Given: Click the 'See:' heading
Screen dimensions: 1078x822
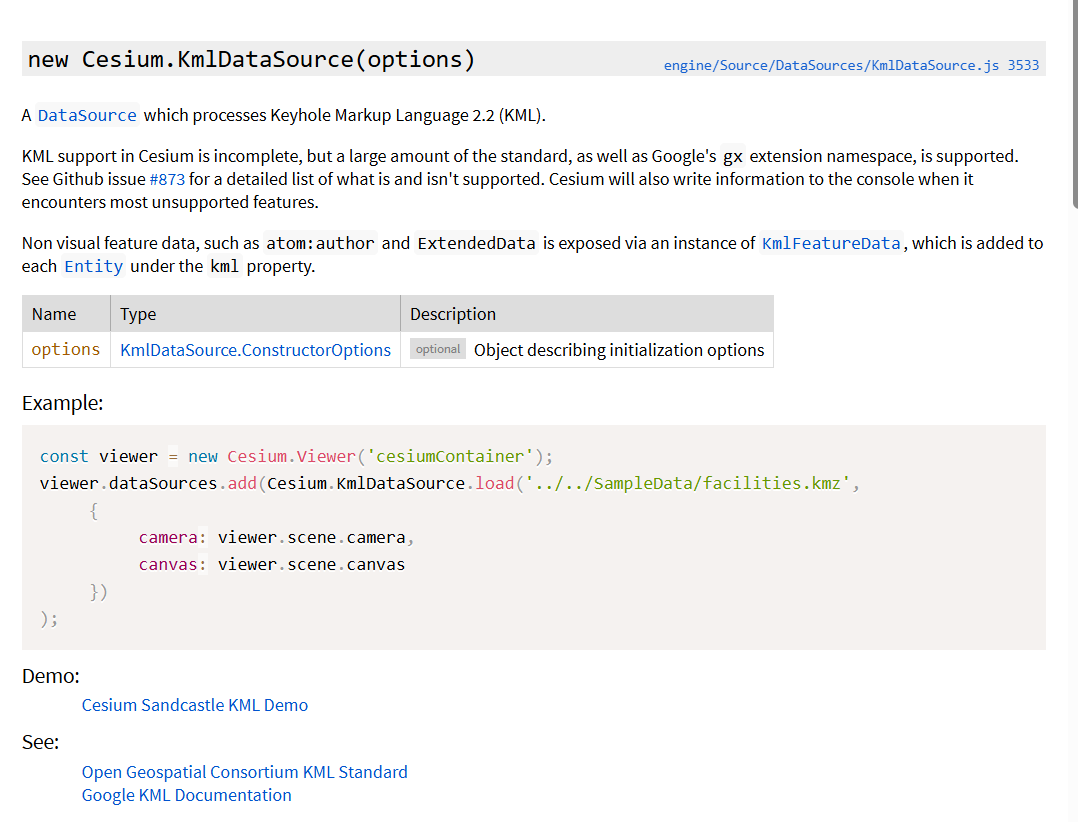Looking at the screenshot, I should [41, 742].
